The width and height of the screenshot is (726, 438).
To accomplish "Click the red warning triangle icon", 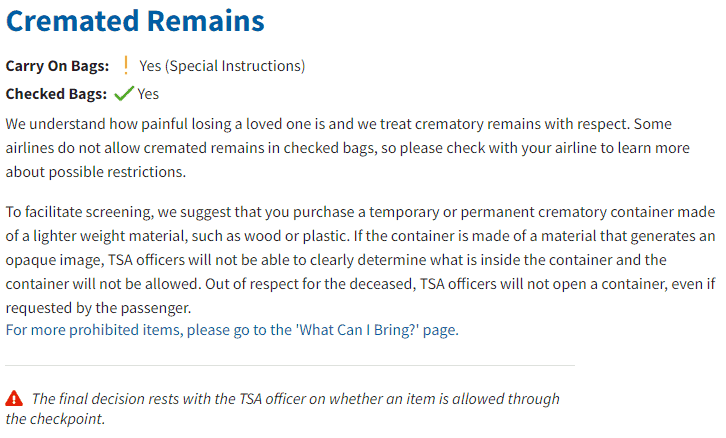I will pos(14,398).
